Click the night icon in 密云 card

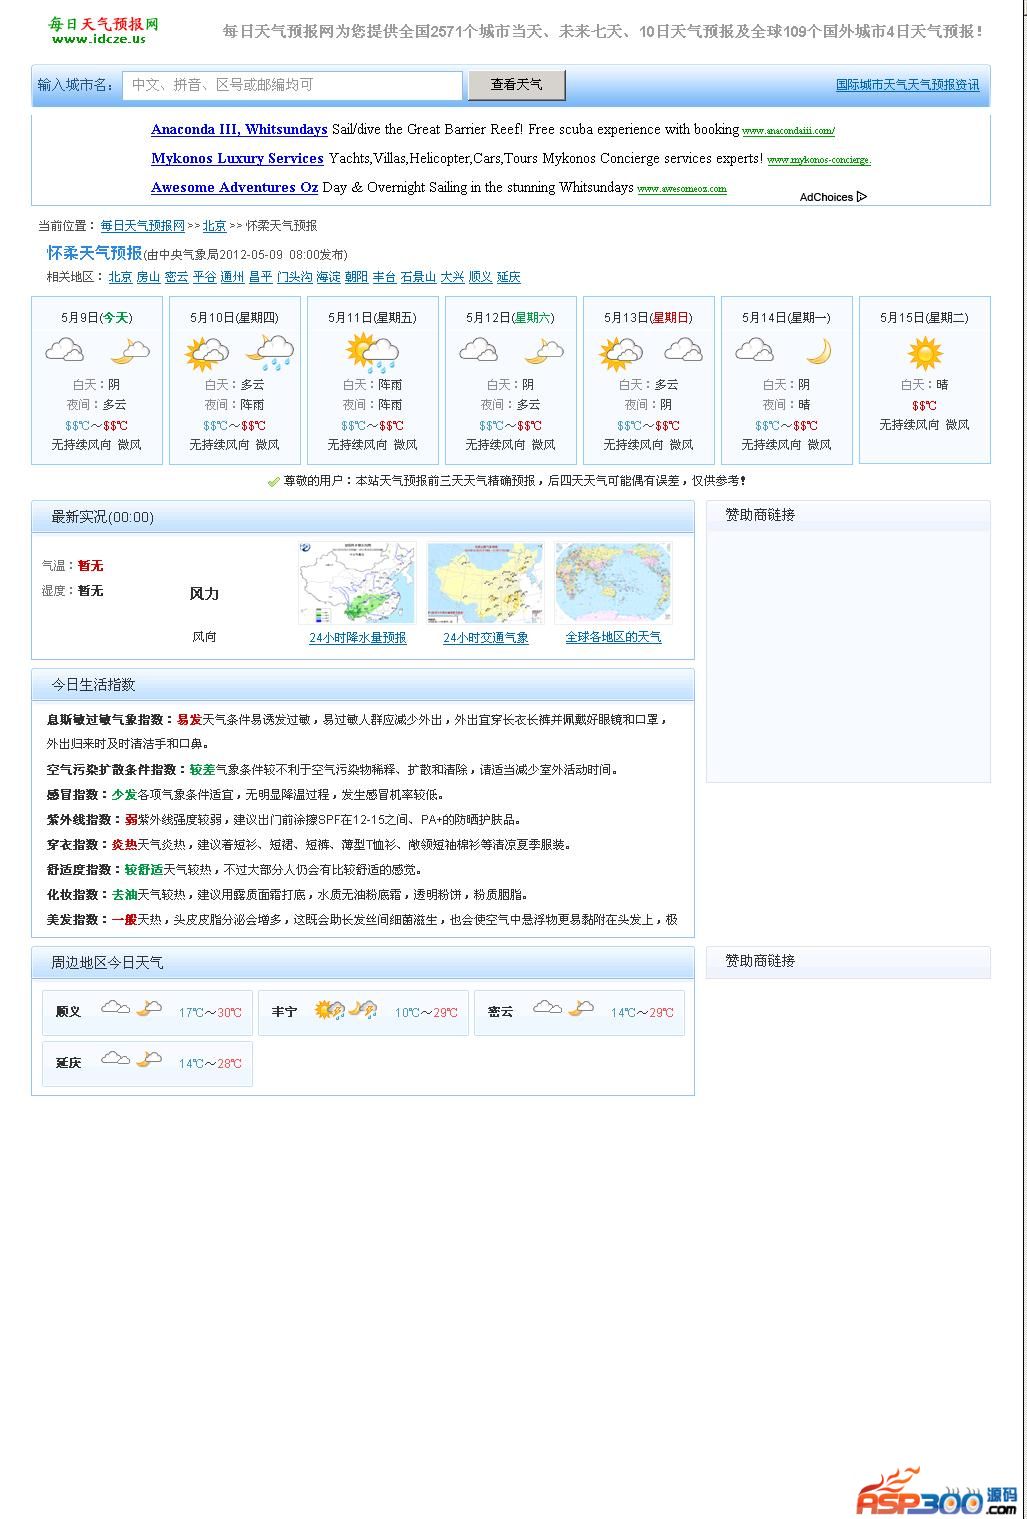point(581,1008)
